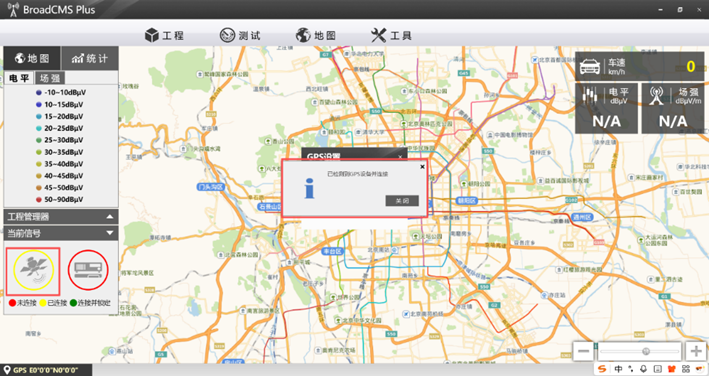Click the 20~25dBμV legend entry
Viewport: 709px width, 376px height.
coord(60,128)
